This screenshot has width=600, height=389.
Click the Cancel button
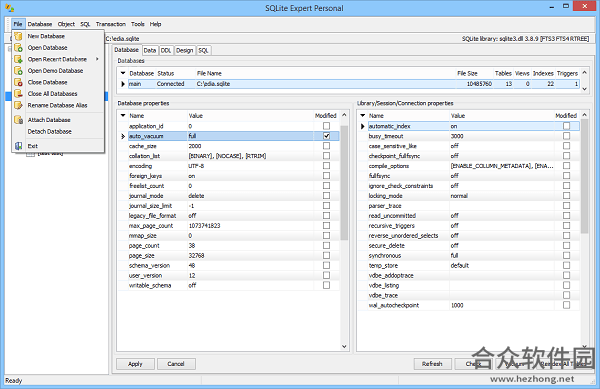click(176, 364)
